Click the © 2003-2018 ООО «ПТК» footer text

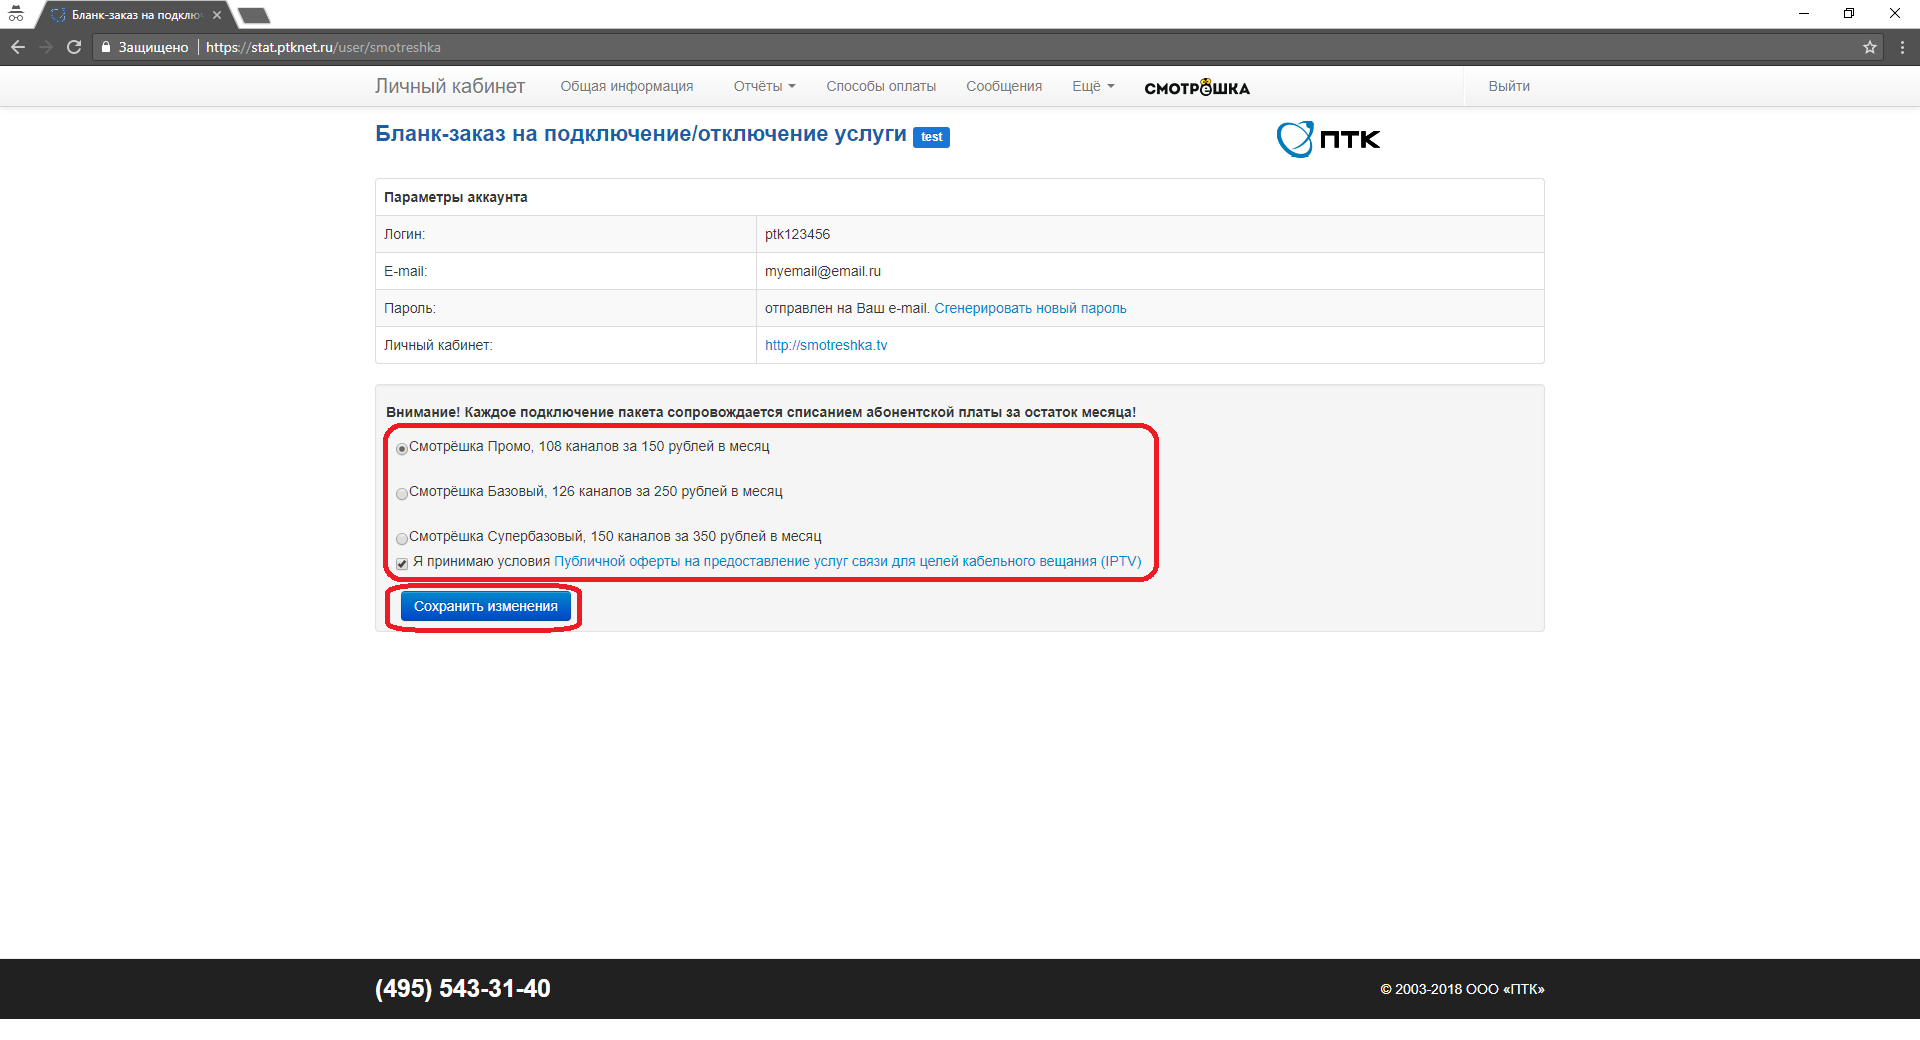(1462, 989)
